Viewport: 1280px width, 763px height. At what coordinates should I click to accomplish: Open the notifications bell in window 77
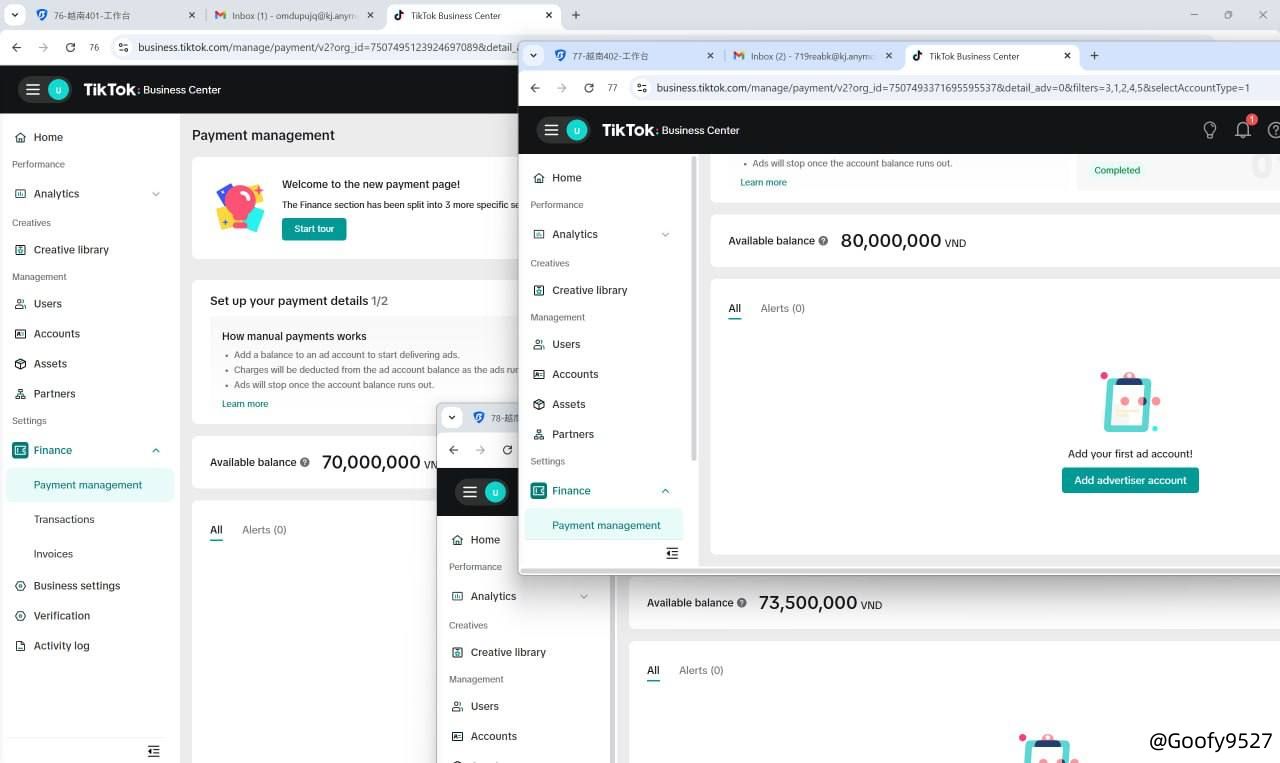[x=1243, y=130]
